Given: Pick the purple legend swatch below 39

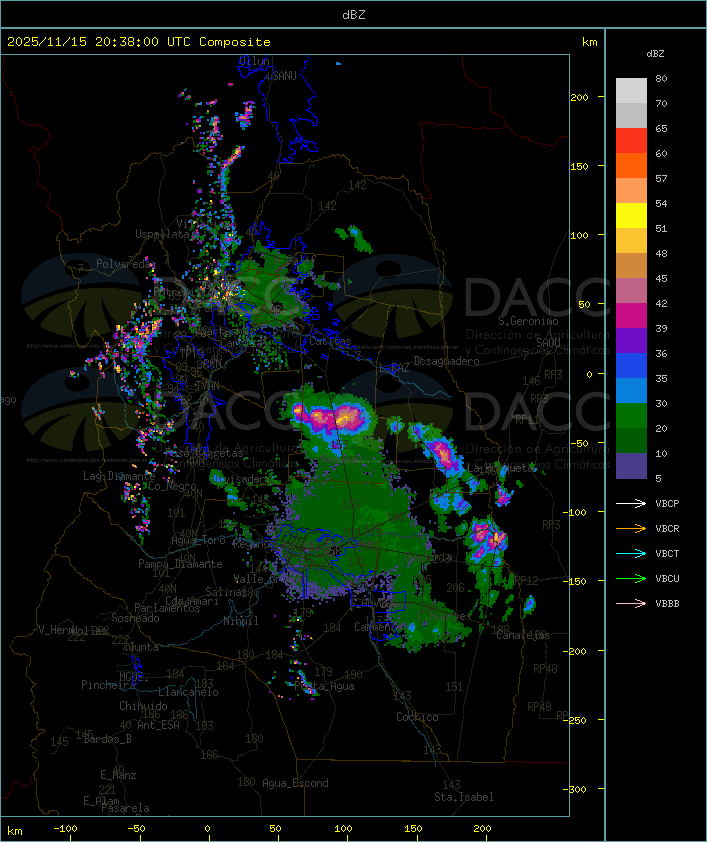Looking at the screenshot, I should [x=631, y=340].
